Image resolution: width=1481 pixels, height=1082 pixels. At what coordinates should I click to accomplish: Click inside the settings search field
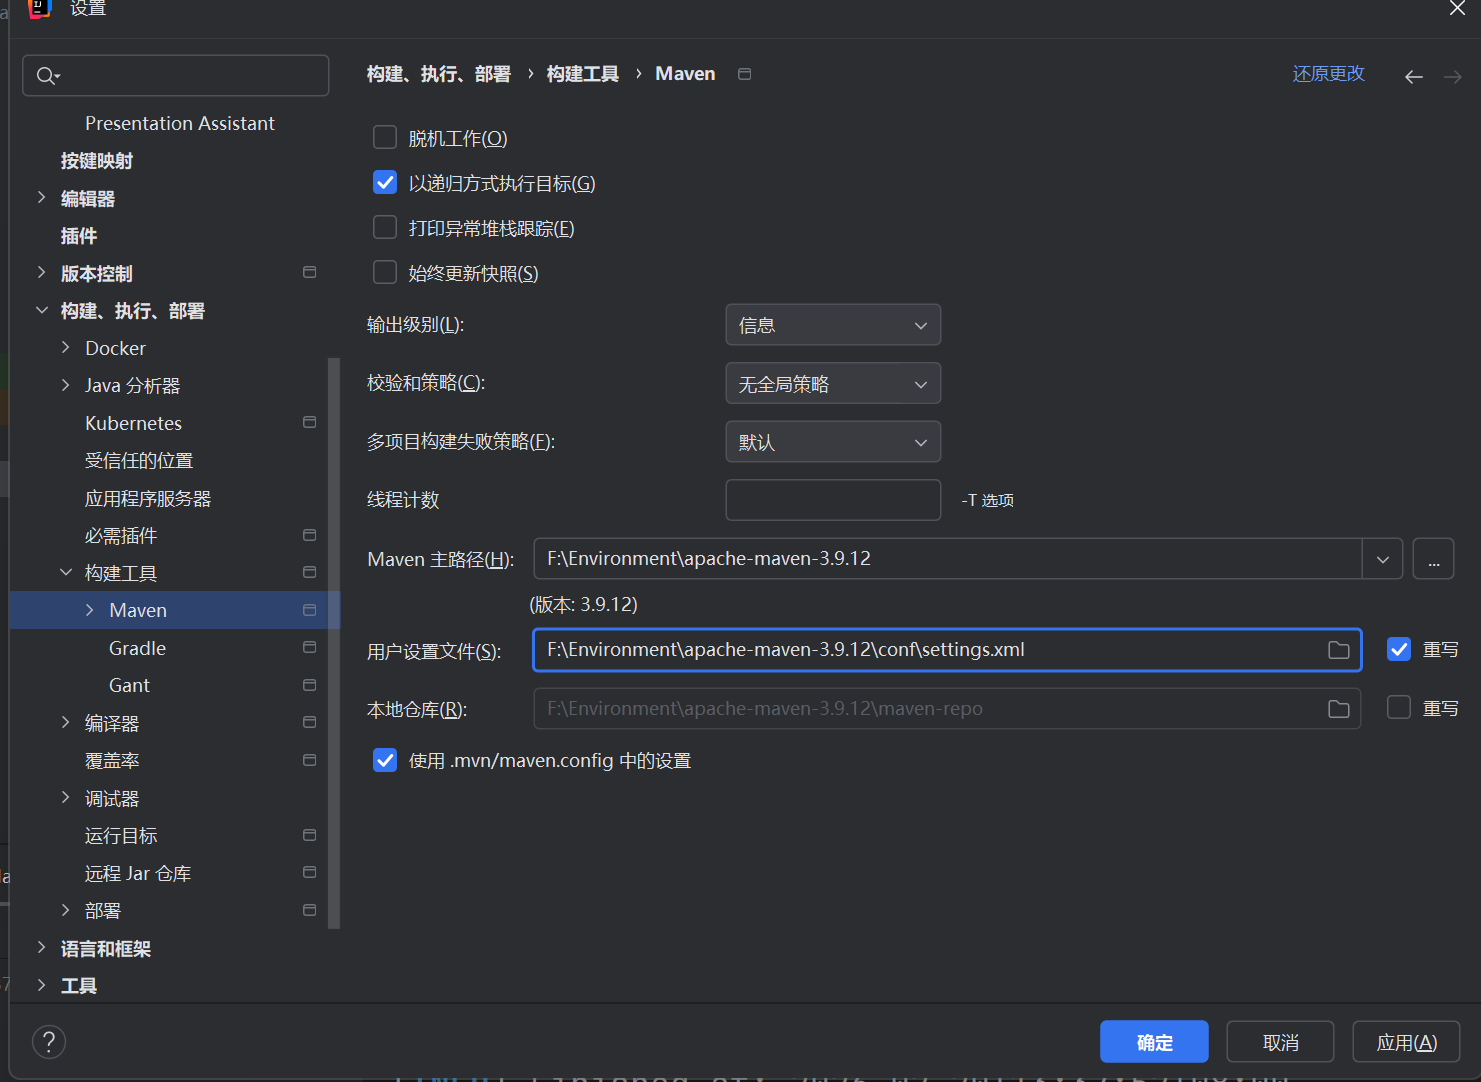[176, 76]
